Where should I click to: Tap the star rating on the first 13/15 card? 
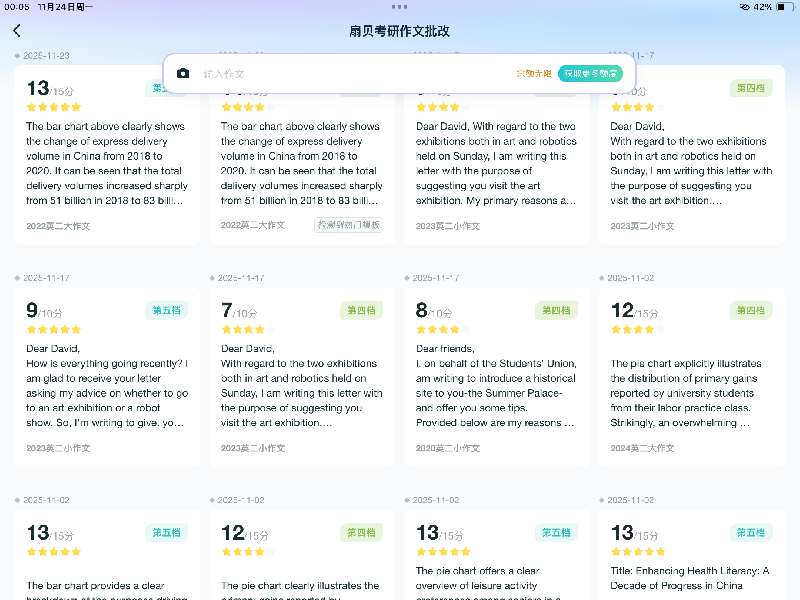(53, 107)
